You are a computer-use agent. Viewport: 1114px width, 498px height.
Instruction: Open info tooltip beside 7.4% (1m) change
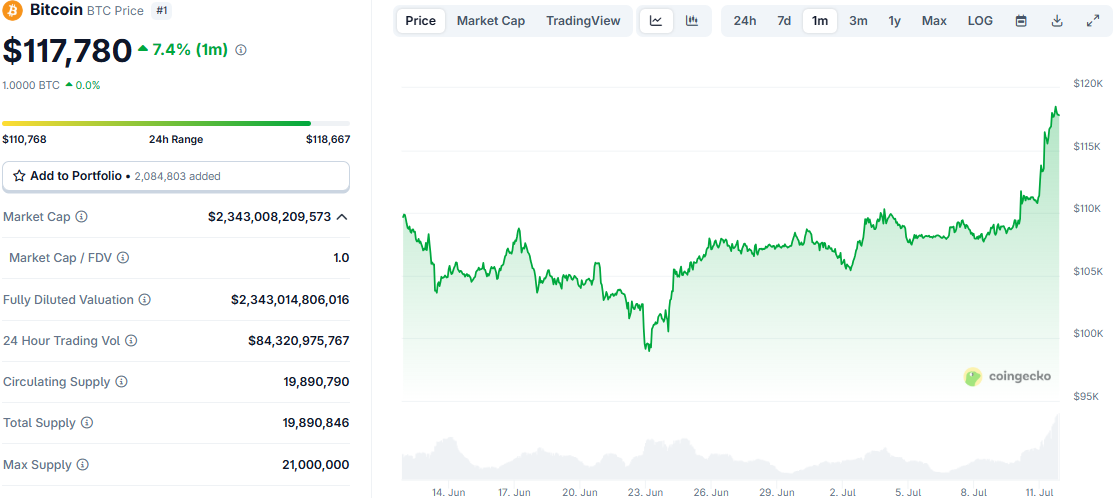(x=241, y=50)
